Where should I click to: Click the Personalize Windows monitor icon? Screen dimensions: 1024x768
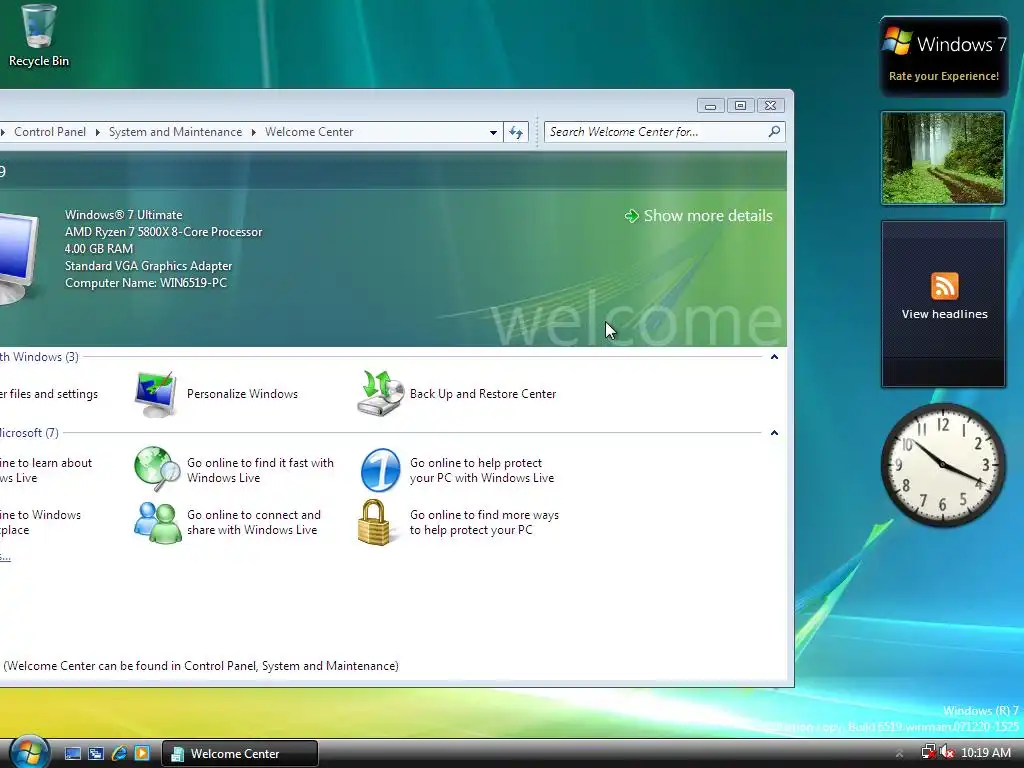click(x=155, y=394)
